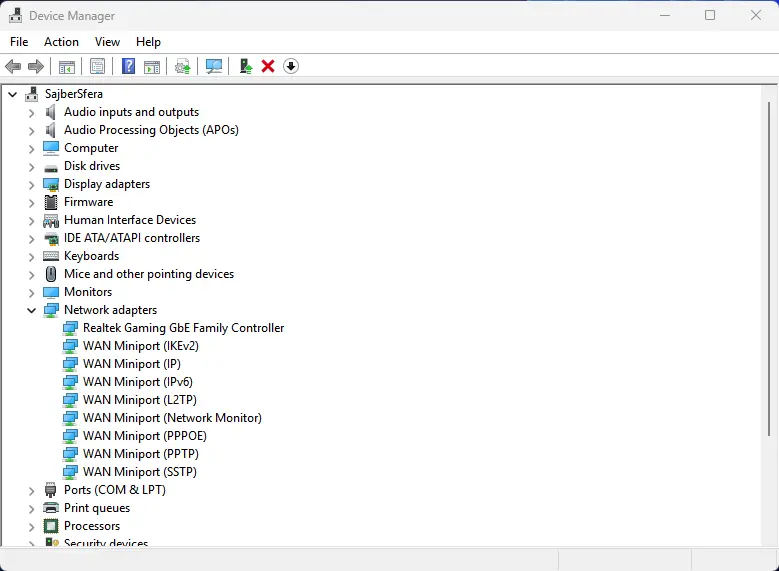Select WAN Miniport (Network Monitor) device
The height and width of the screenshot is (571, 779).
172,418
